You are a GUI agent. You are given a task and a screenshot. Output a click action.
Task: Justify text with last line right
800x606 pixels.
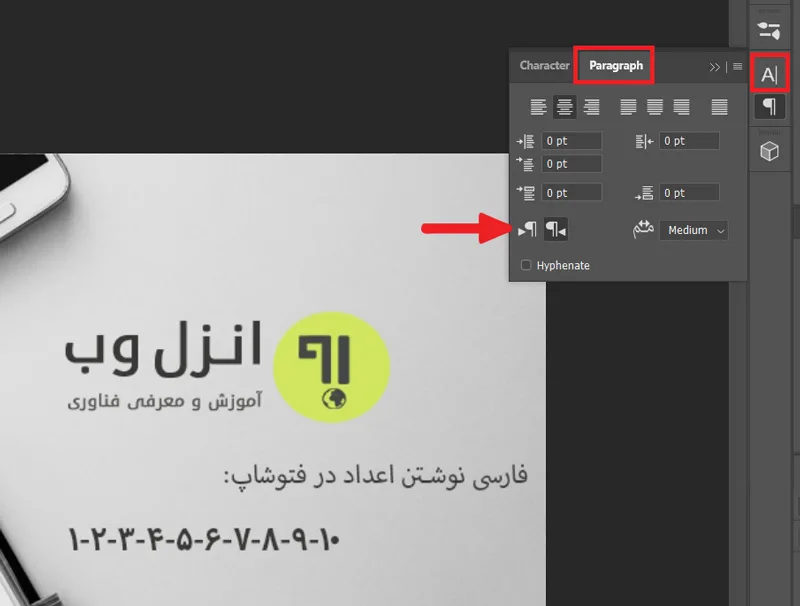pyautogui.click(x=682, y=107)
